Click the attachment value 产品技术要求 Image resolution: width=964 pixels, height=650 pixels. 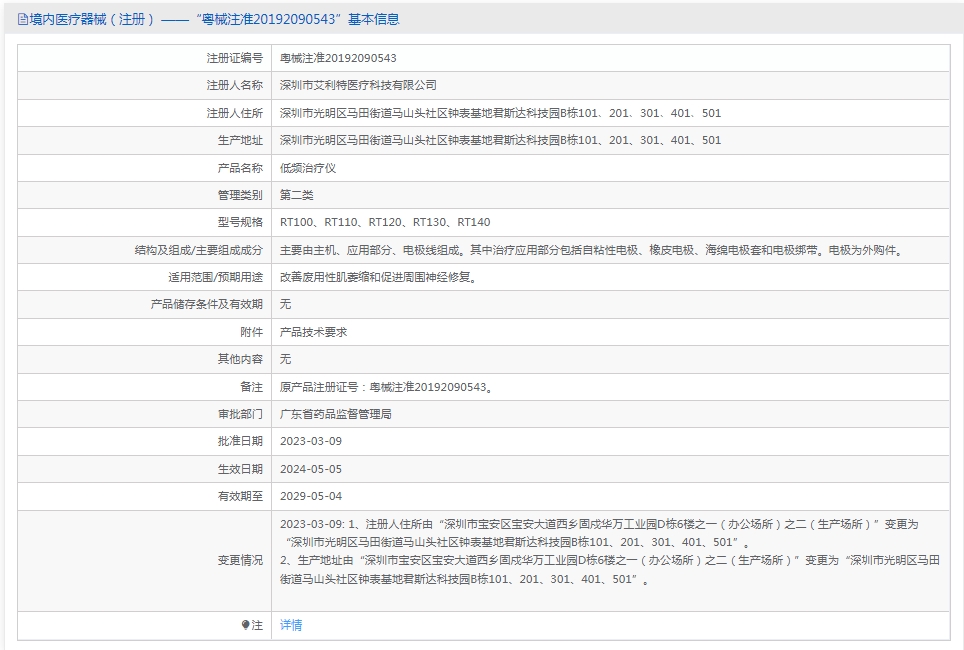(x=314, y=332)
